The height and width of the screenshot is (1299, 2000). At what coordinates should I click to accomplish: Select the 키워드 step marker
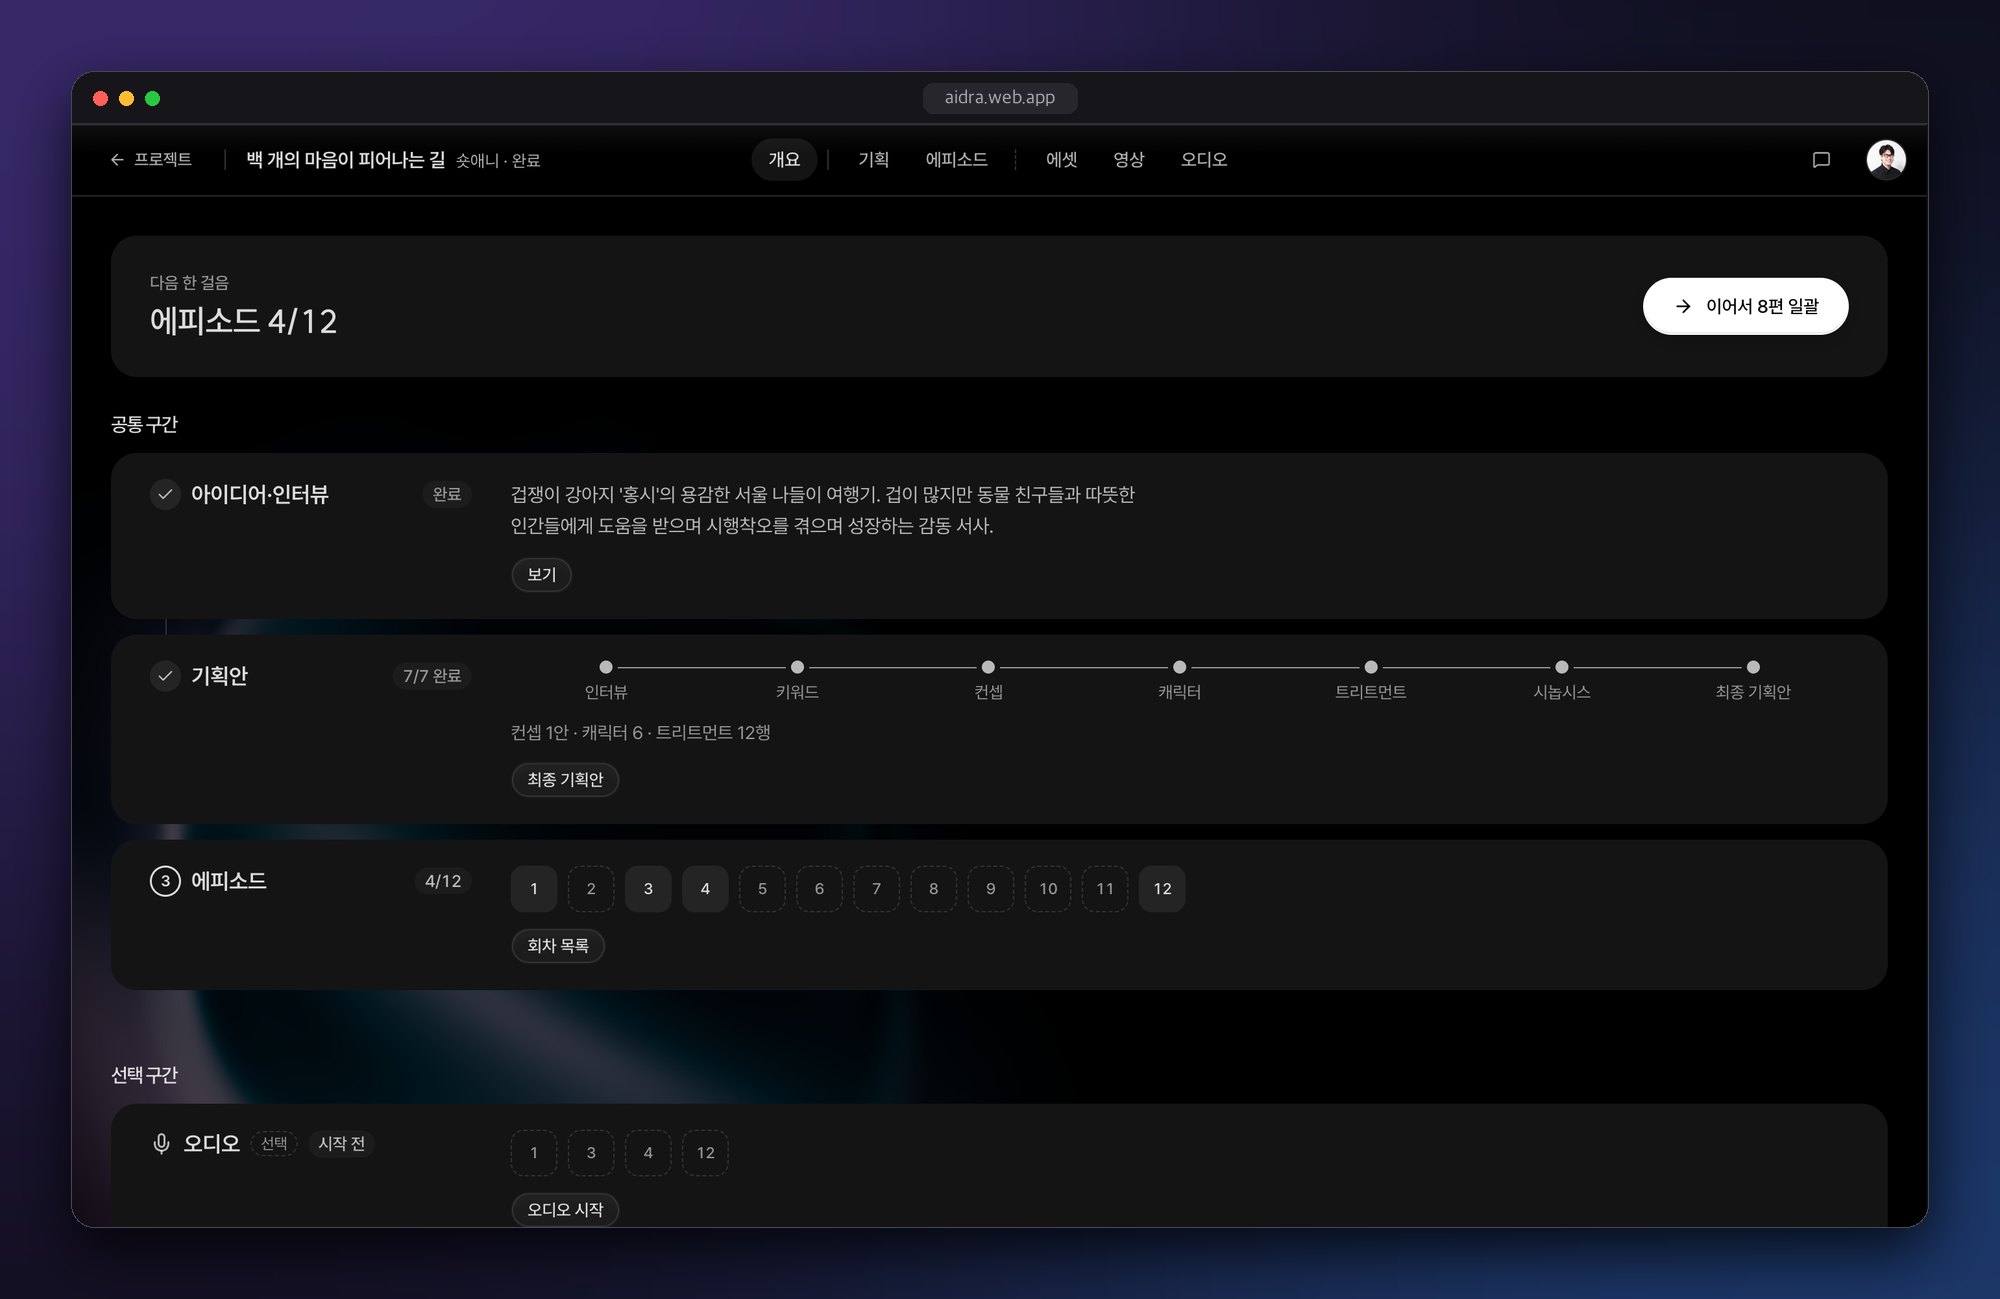click(x=797, y=667)
